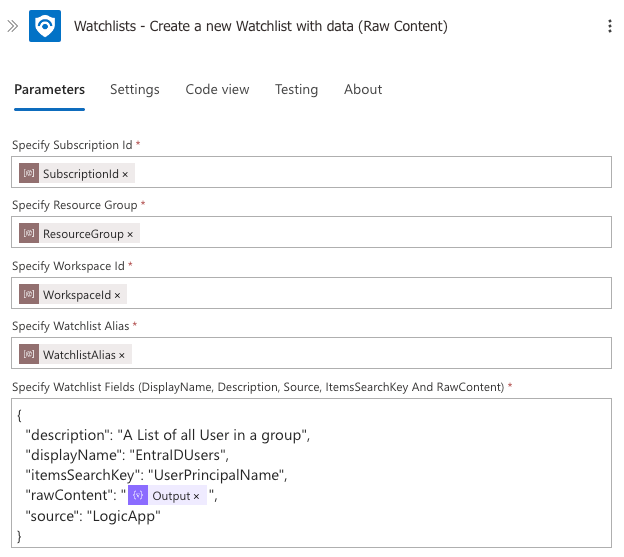Go to the Testing tab
Screen dimensions: 624x557
click(296, 90)
